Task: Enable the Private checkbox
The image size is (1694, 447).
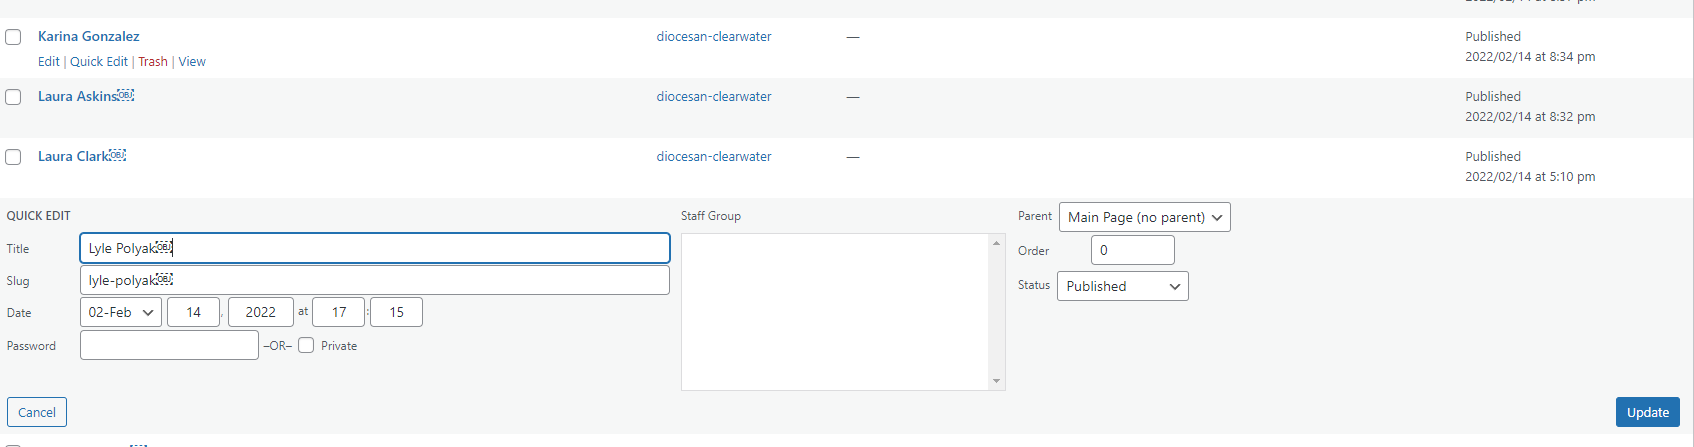Action: tap(306, 346)
